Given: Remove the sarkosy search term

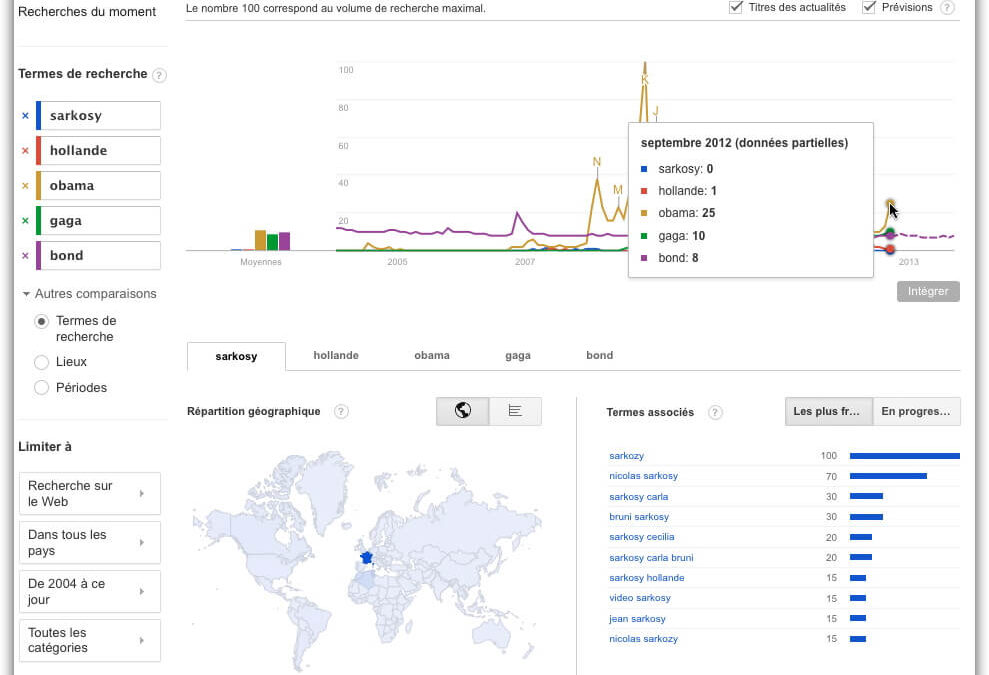Looking at the screenshot, I should click(x=25, y=115).
